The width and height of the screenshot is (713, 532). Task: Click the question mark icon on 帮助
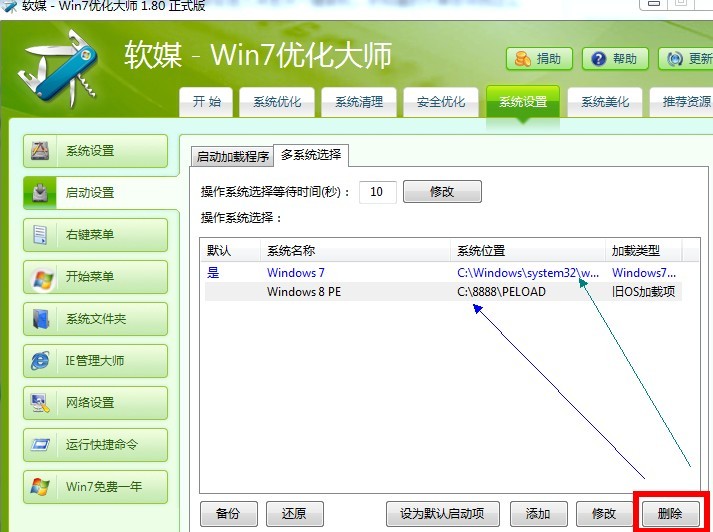coord(598,59)
